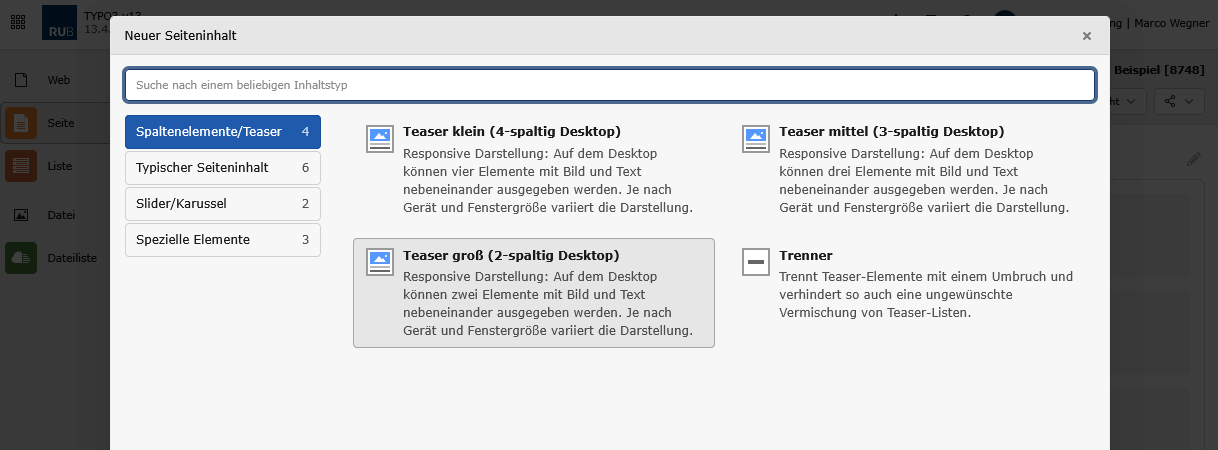Image resolution: width=1218 pixels, height=450 pixels.
Task: Open the share dropdown button
Action: click(x=1179, y=101)
